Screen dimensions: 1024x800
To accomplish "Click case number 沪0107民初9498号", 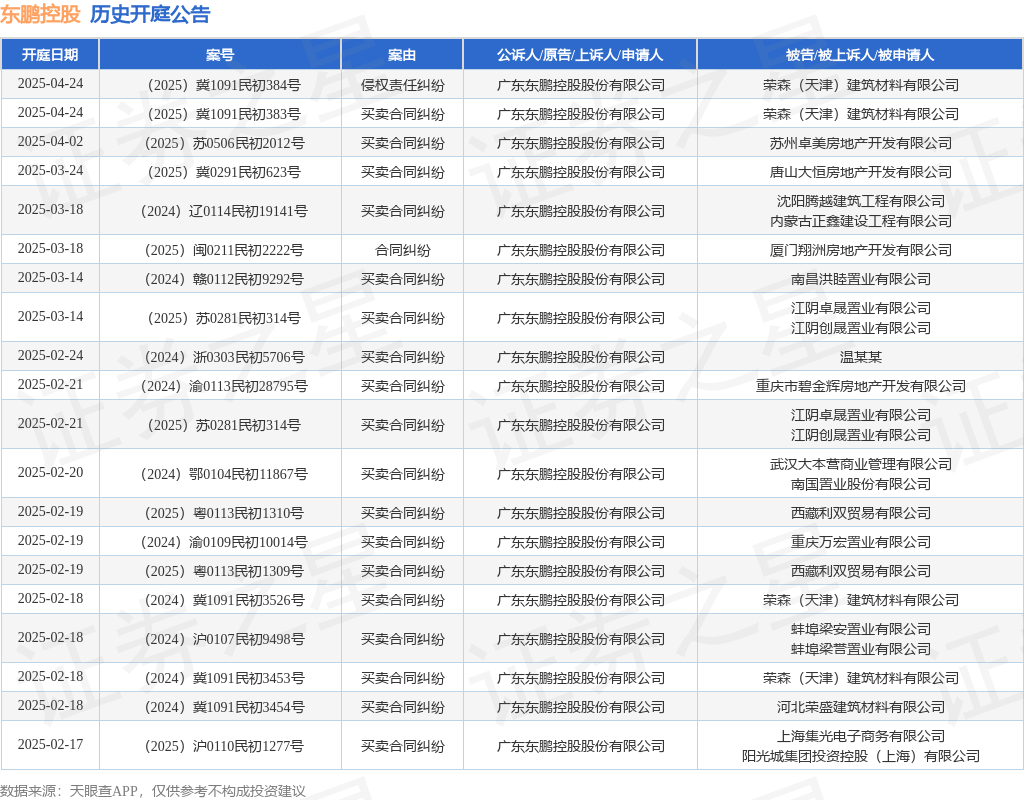I will point(224,639).
